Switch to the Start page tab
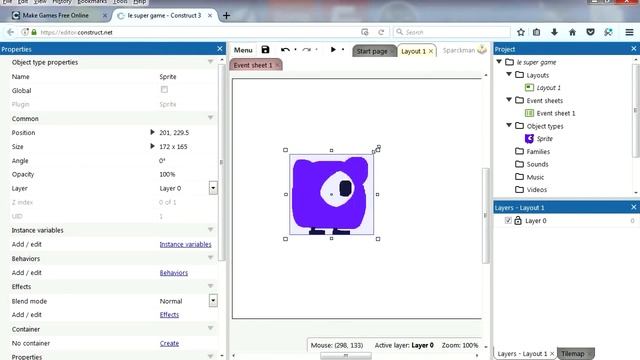Viewport: 640px width, 360px height. 371,51
